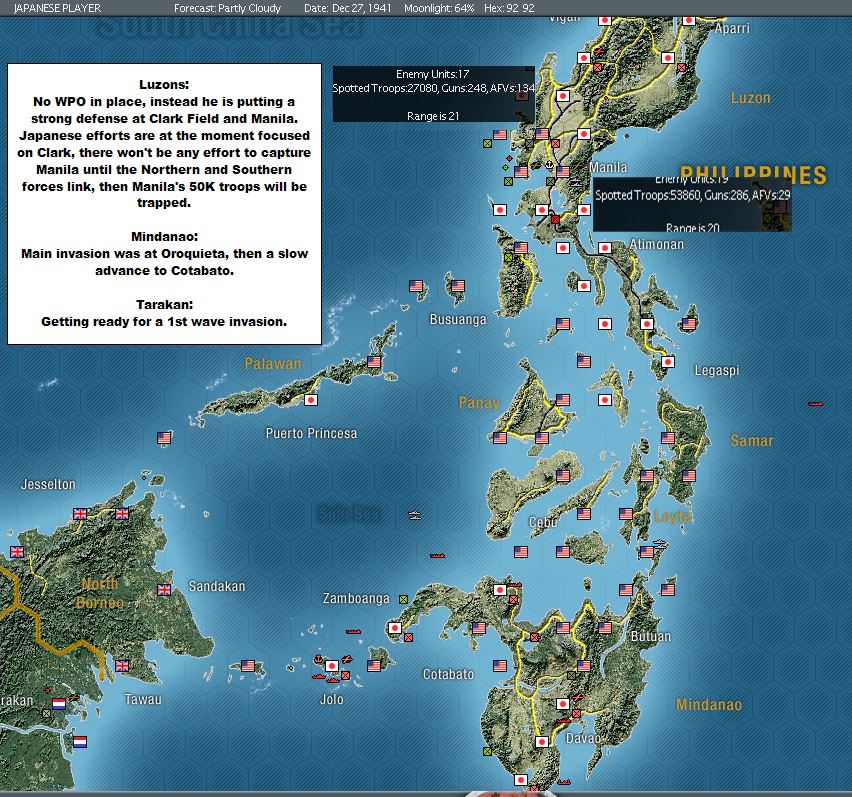Viewport: 852px width, 797px height.
Task: Click the 'Cebu' map label
Action: pos(543,522)
